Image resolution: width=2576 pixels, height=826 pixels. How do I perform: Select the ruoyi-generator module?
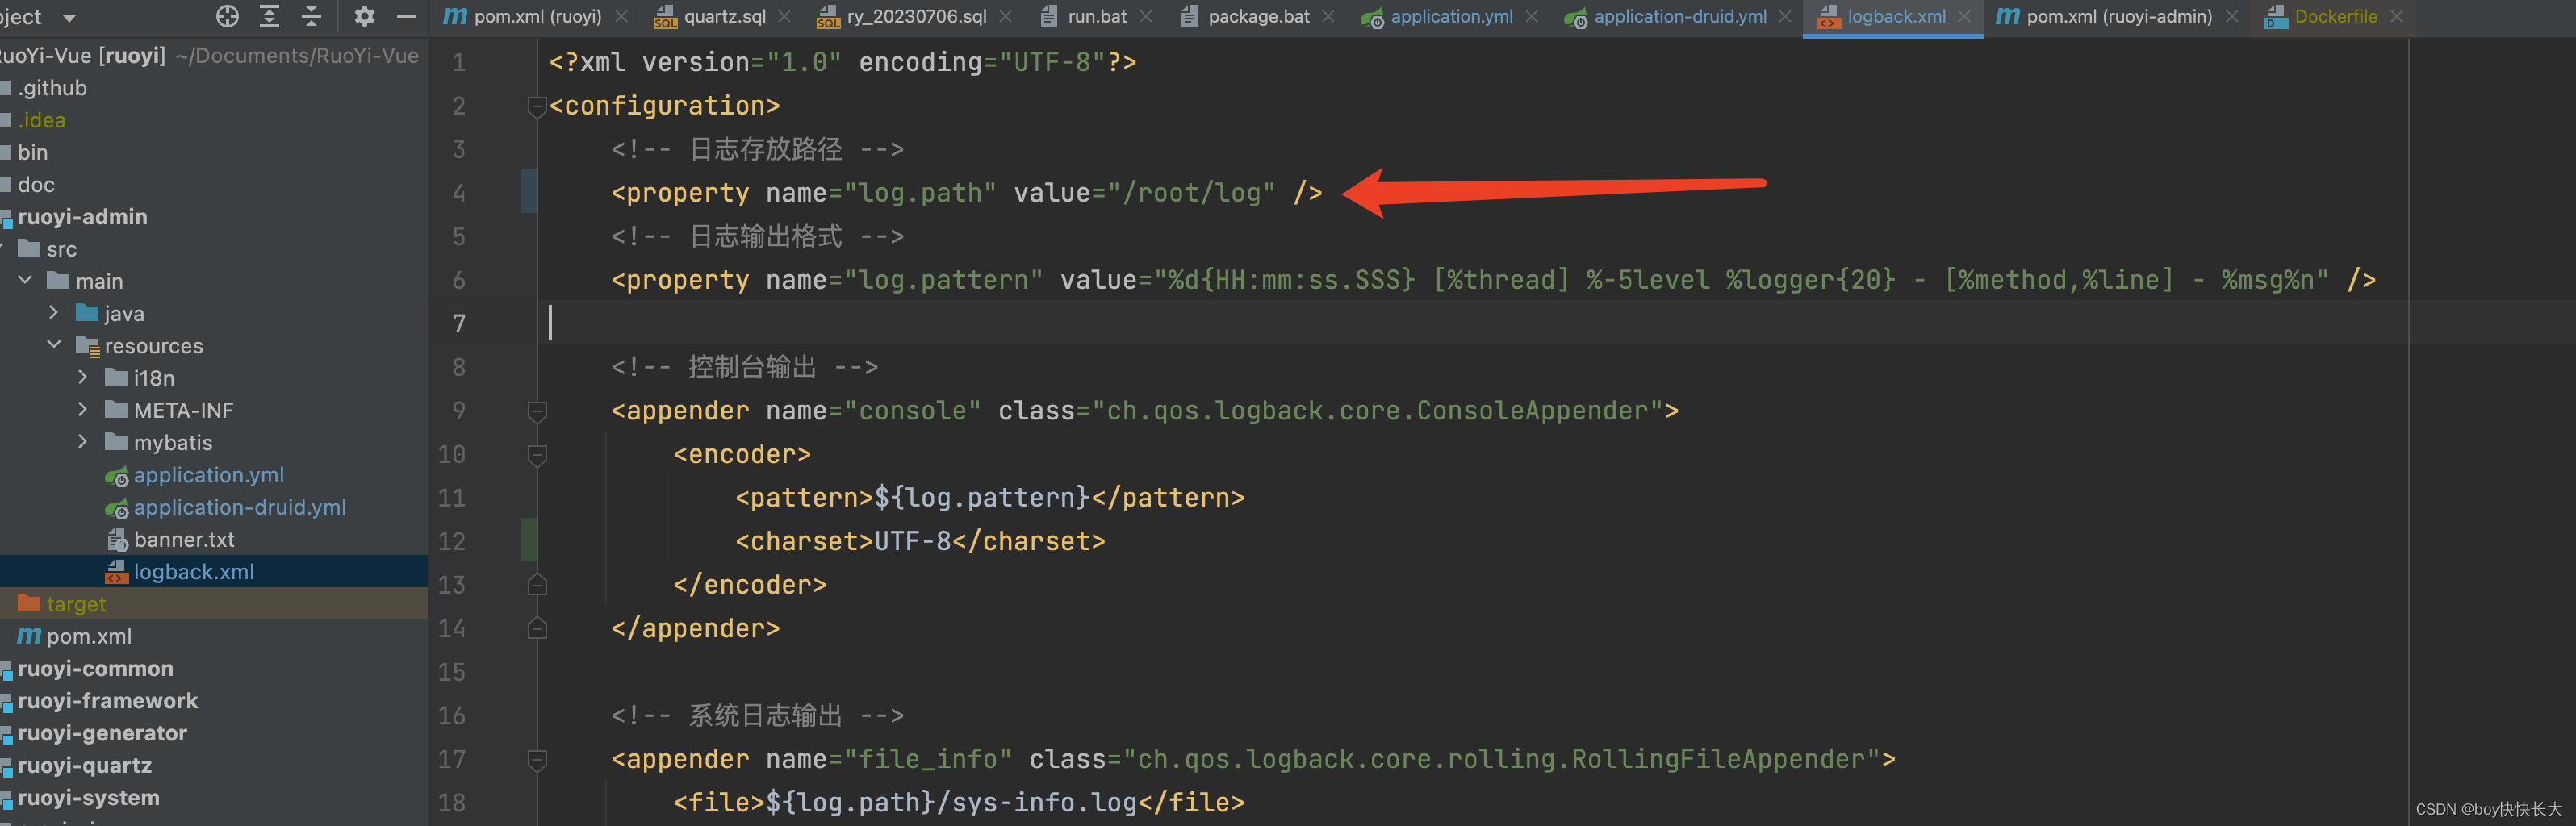102,733
